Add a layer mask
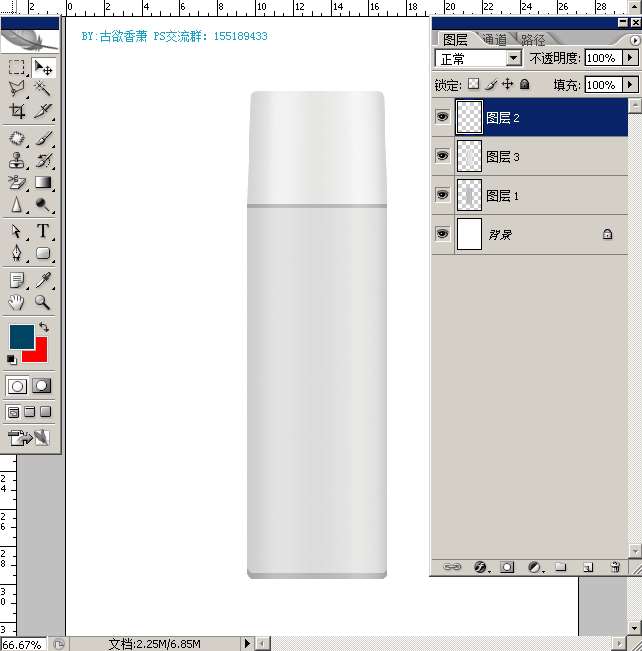642x651 pixels. coord(507,567)
